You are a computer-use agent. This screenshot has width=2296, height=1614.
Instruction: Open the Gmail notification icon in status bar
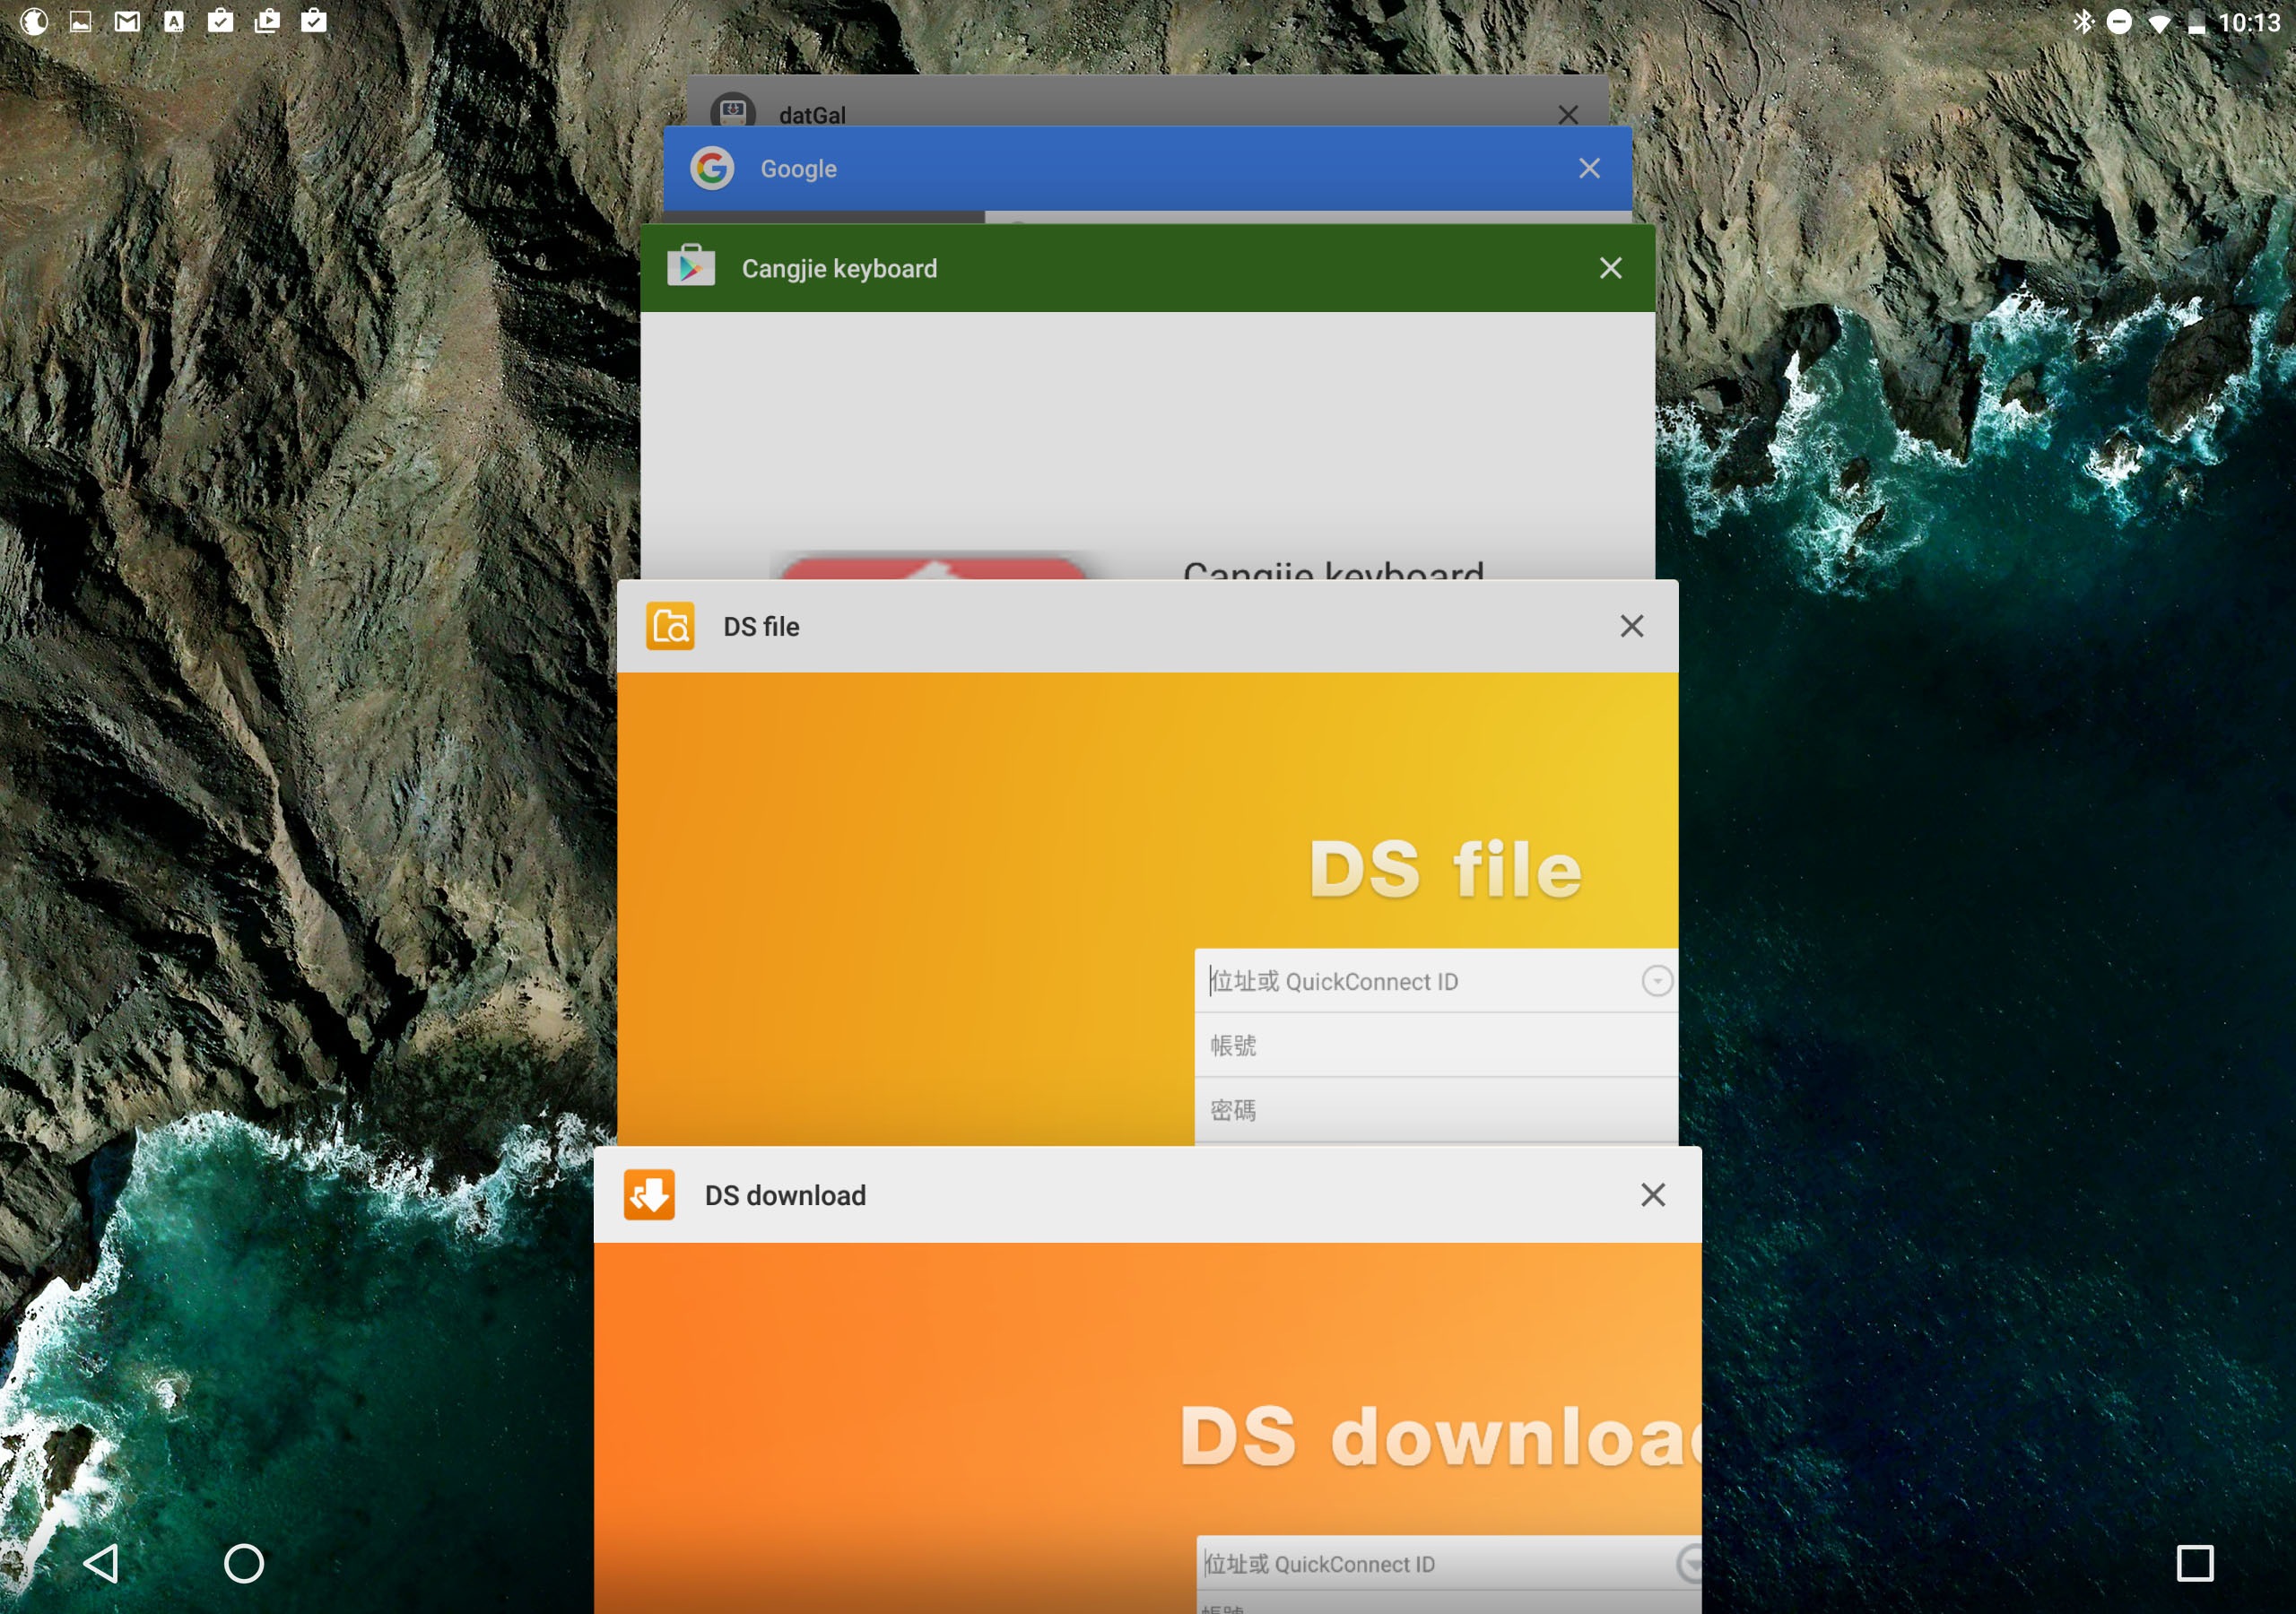click(127, 21)
